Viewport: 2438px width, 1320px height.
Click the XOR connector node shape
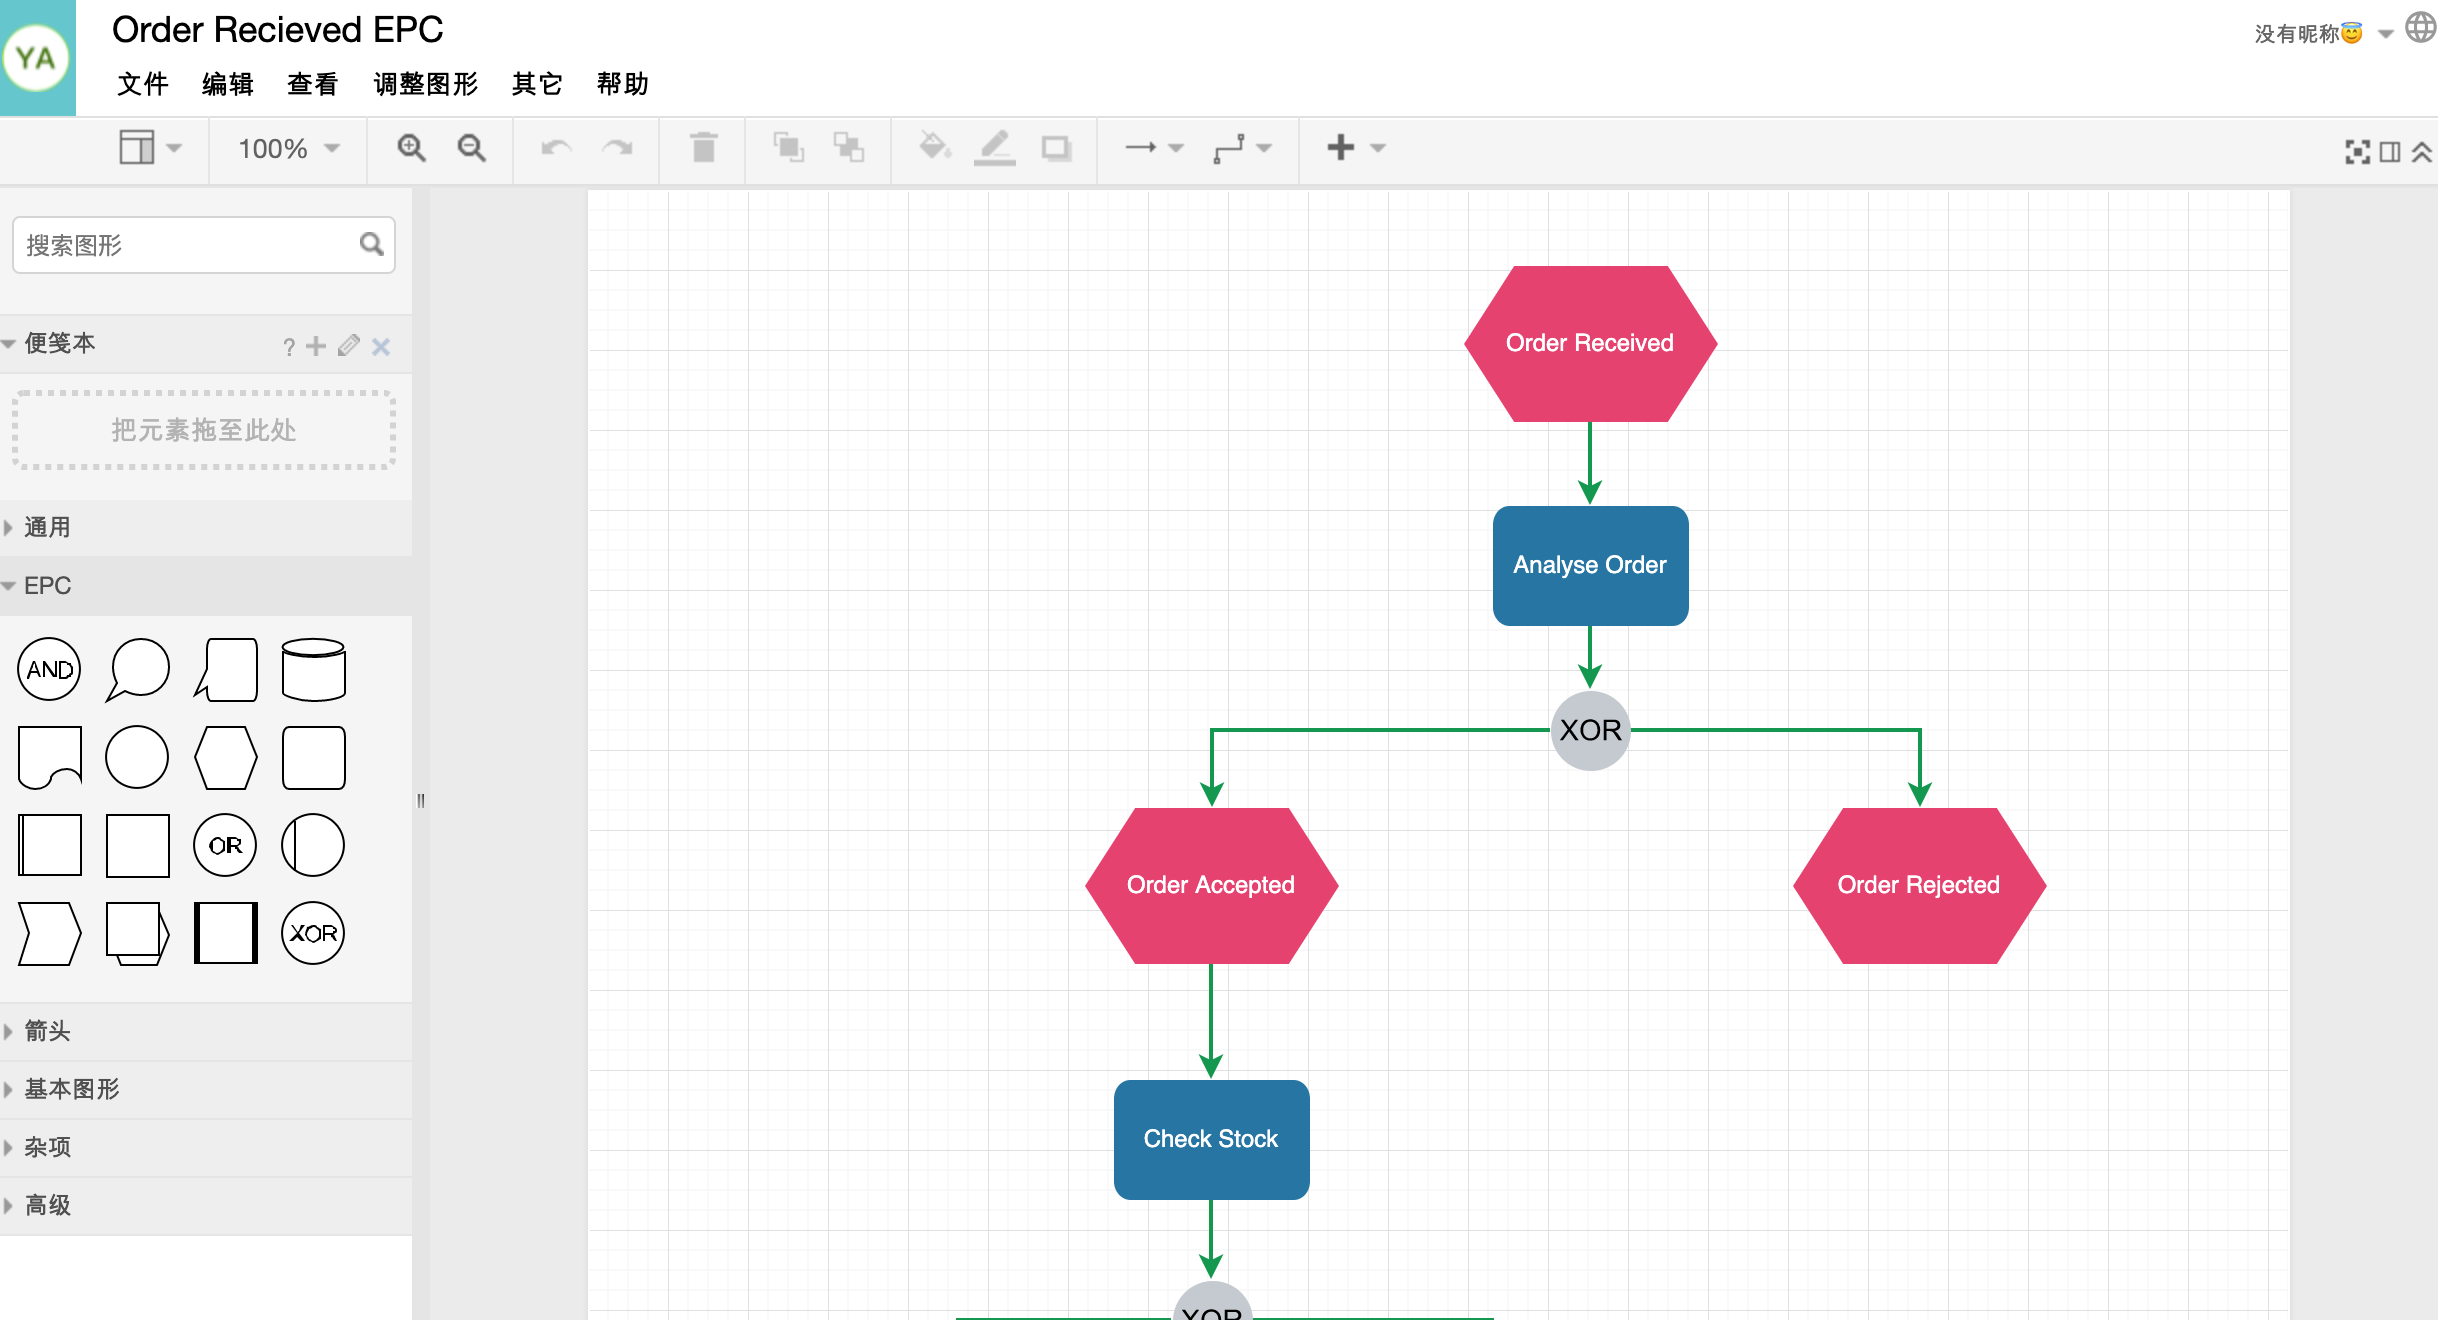(x=314, y=931)
